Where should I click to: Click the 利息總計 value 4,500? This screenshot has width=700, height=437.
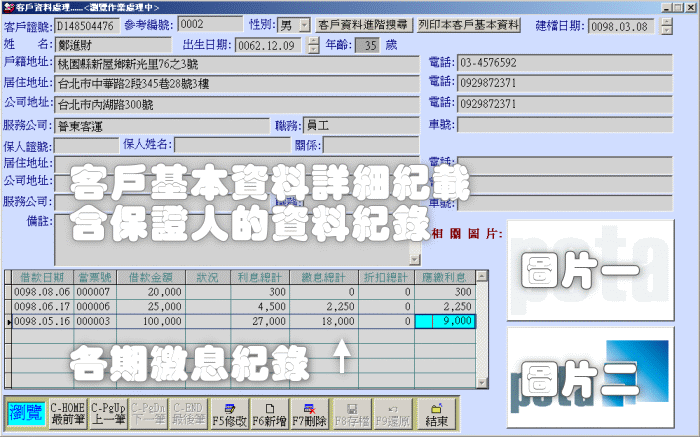[x=260, y=307]
